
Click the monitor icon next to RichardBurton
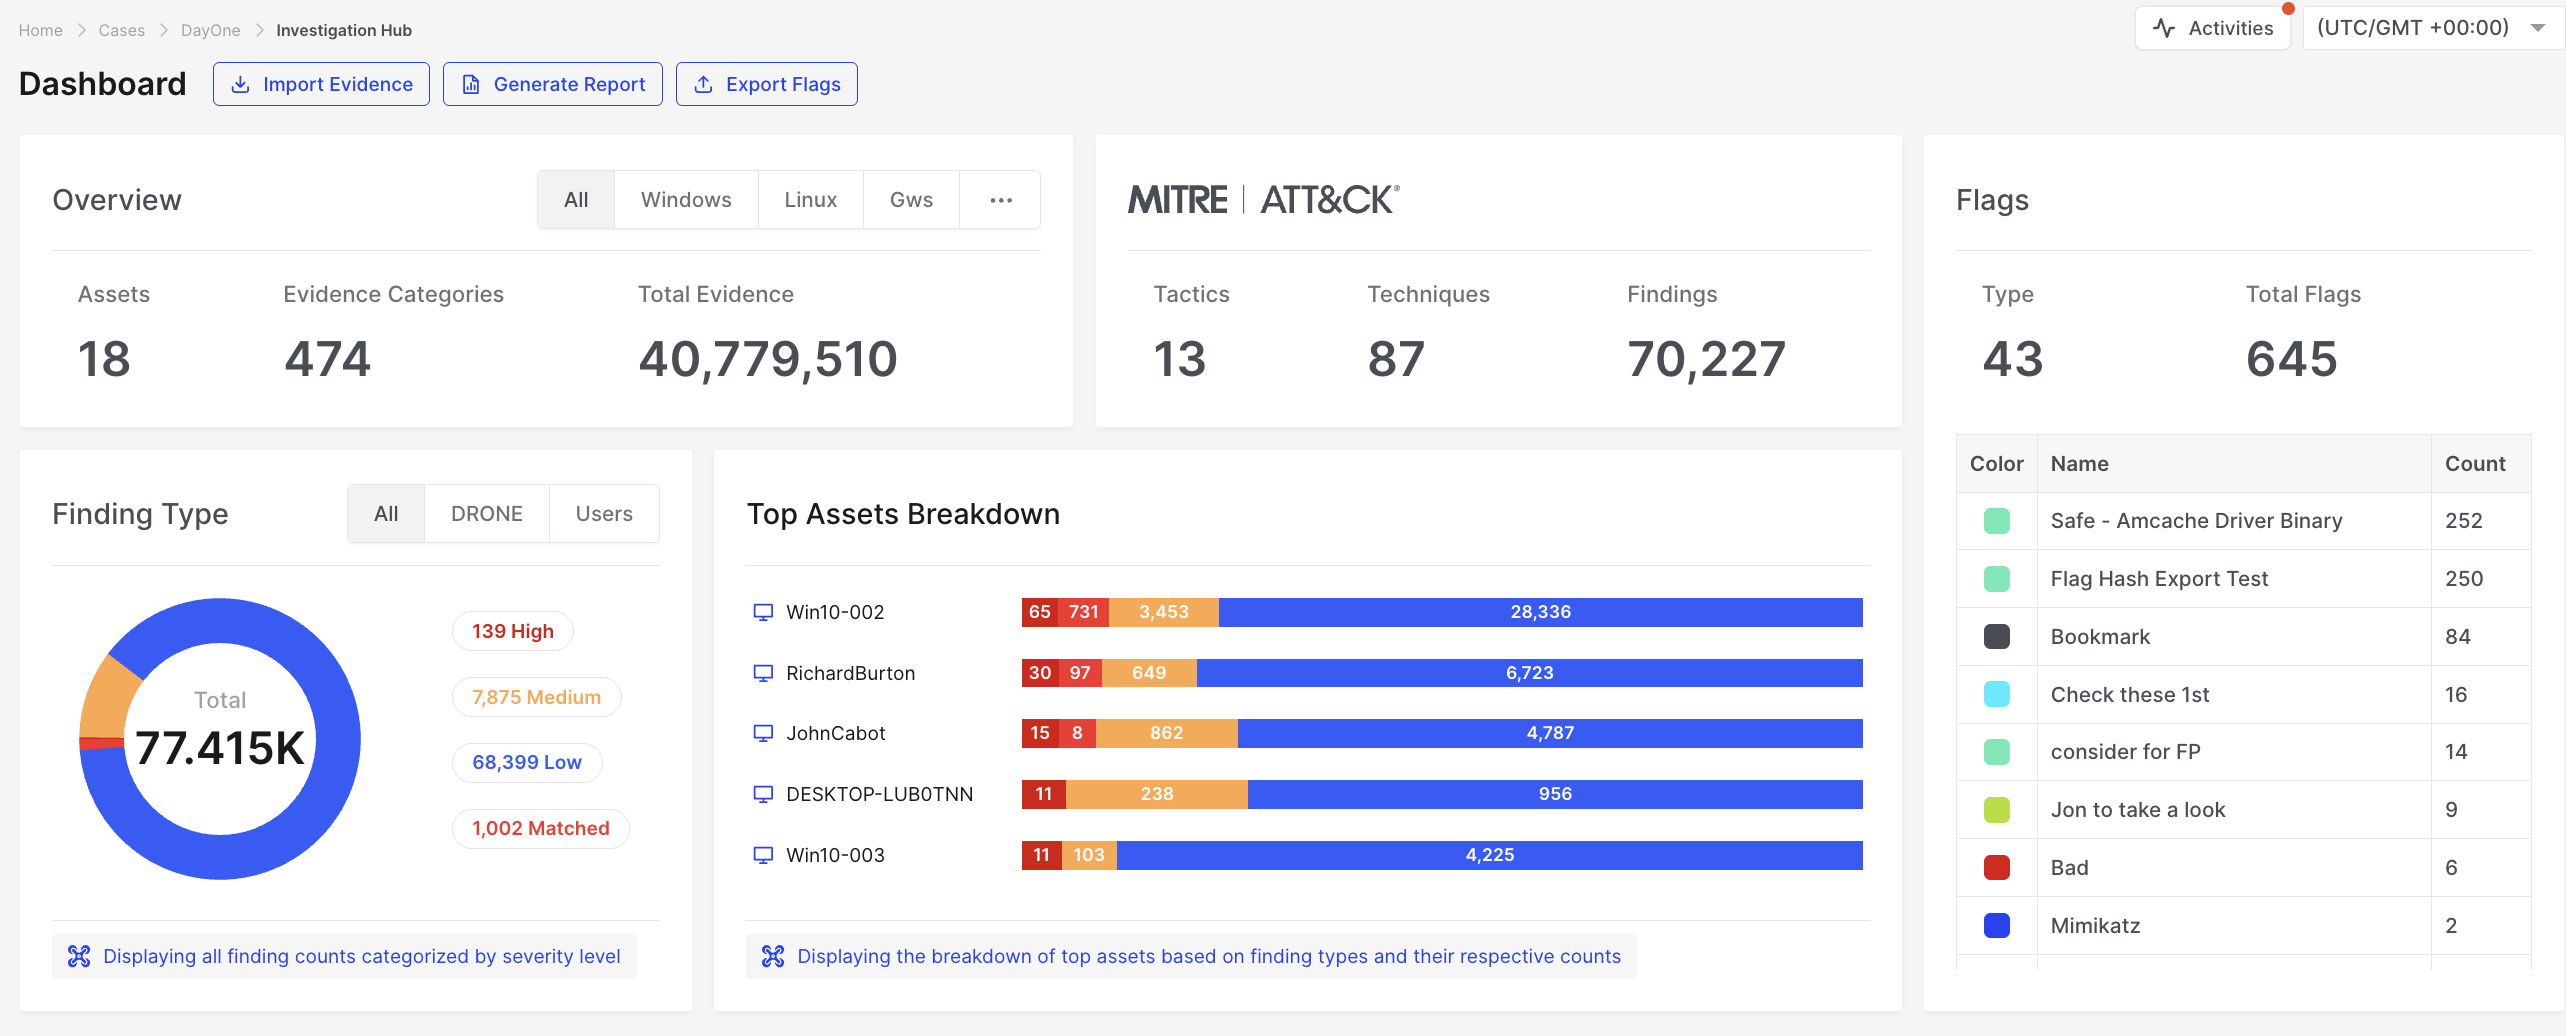763,673
